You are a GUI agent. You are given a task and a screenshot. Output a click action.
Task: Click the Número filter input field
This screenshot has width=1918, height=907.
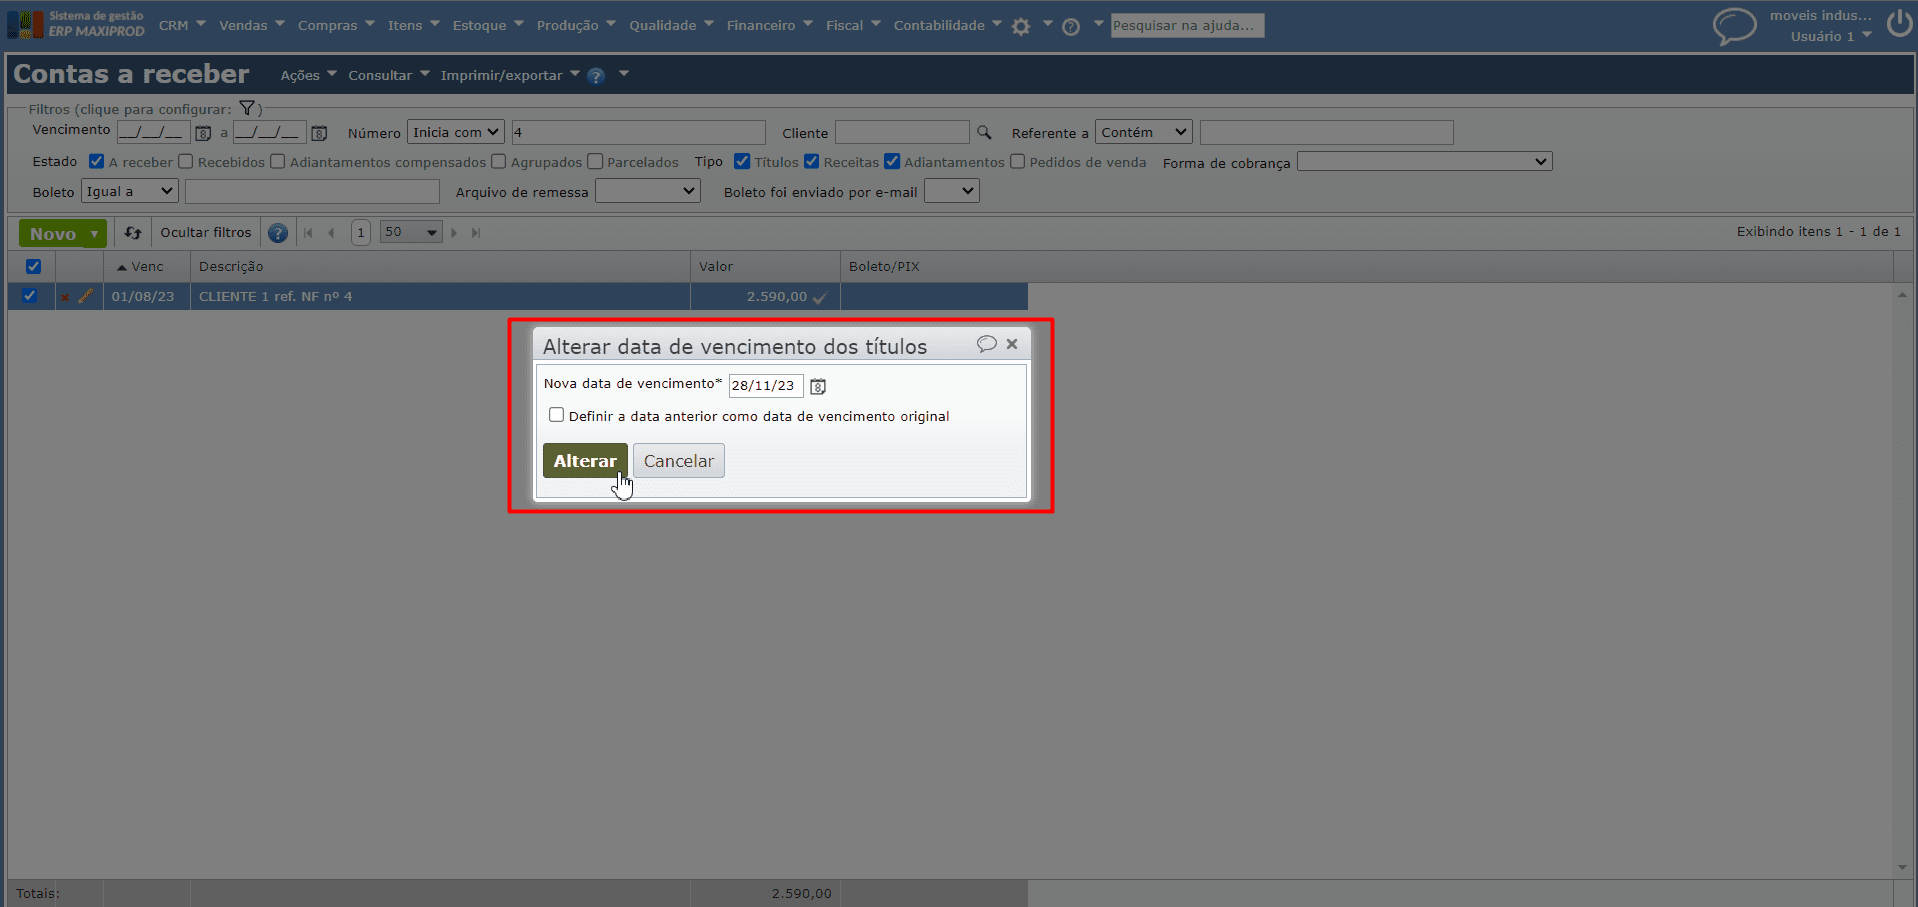(x=638, y=132)
